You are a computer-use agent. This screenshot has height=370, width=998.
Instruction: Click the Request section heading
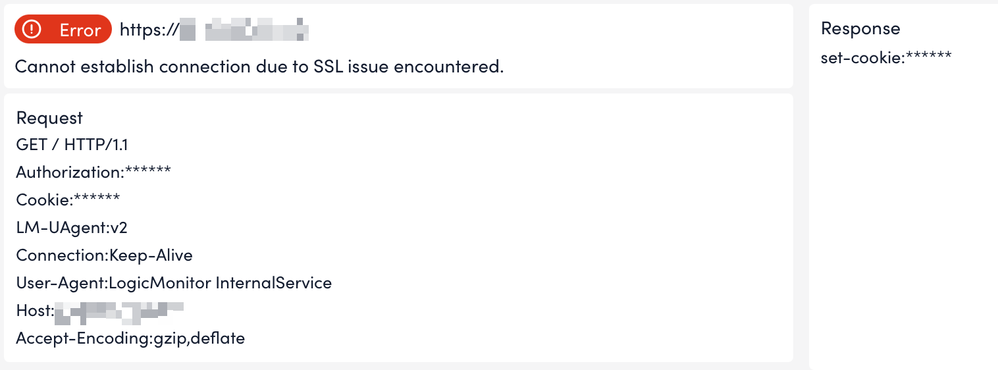pos(50,118)
